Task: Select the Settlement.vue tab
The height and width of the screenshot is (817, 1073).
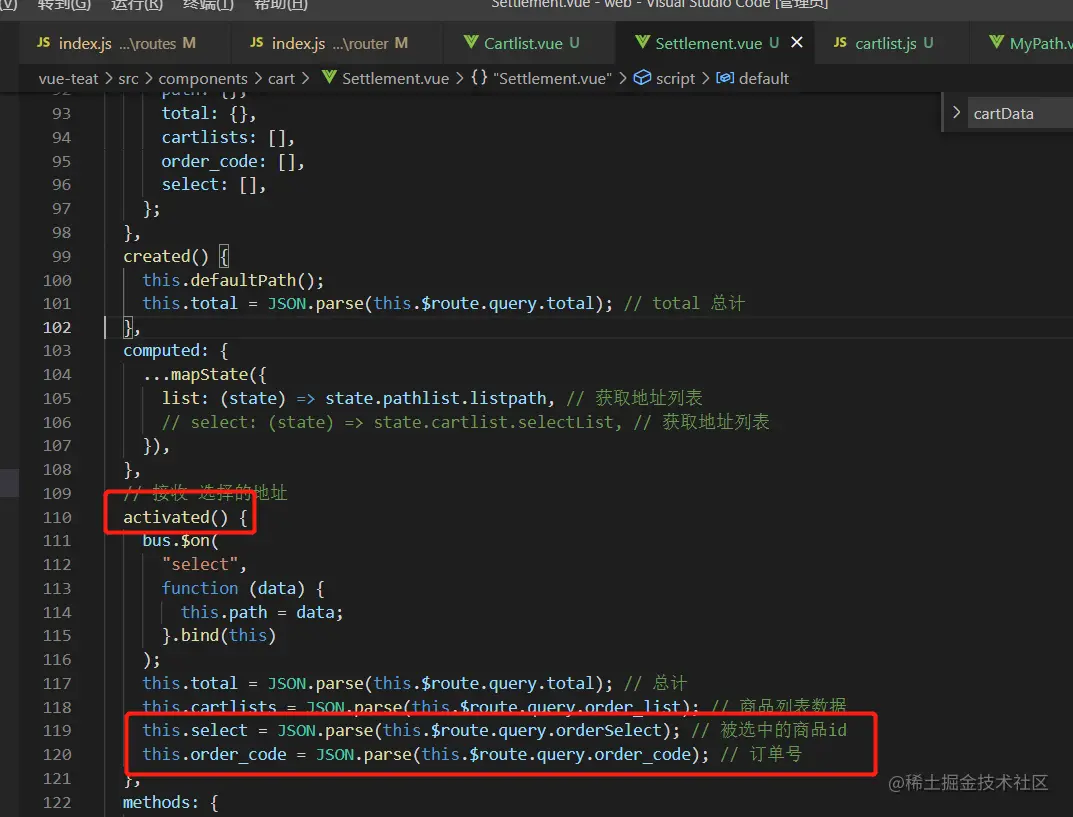Action: tap(707, 43)
